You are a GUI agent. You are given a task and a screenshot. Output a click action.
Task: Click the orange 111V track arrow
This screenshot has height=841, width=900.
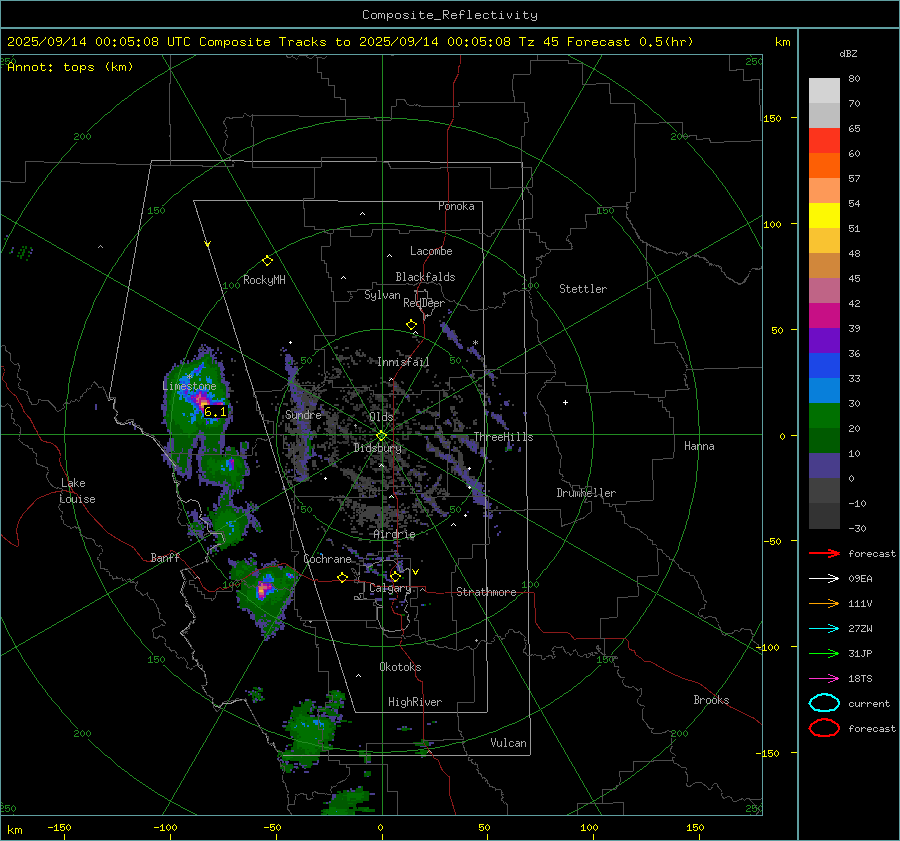824,603
